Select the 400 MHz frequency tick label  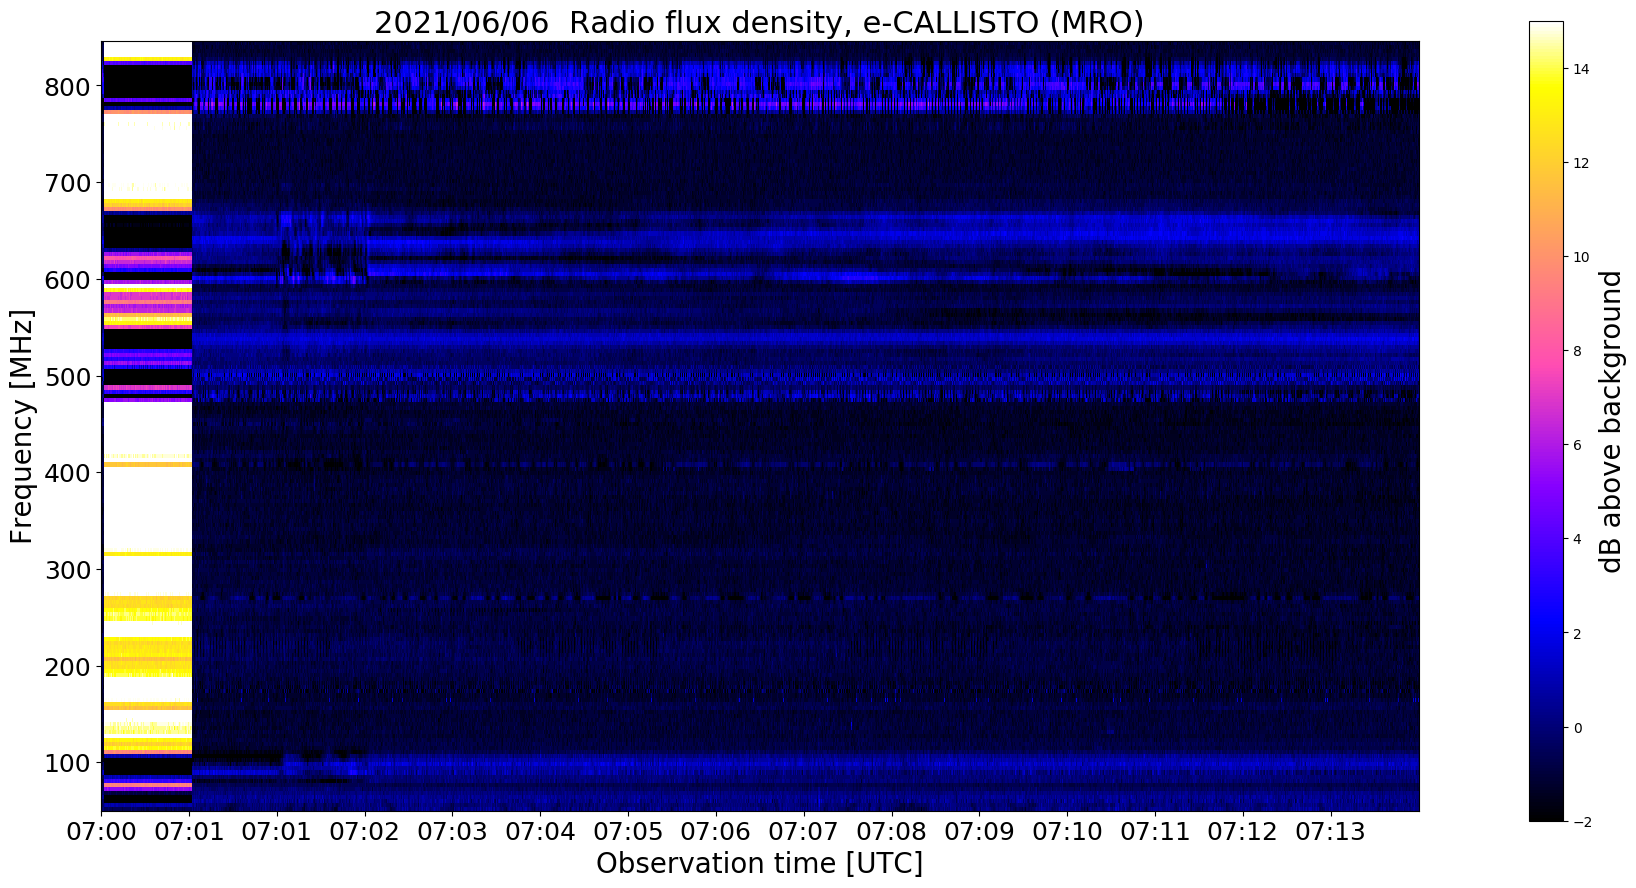pyautogui.click(x=69, y=473)
